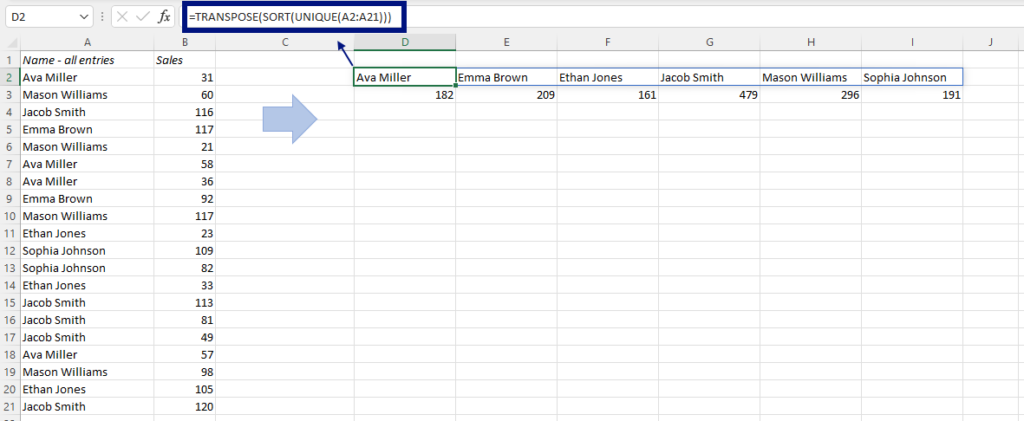Select column C header
The height and width of the screenshot is (421, 1024).
click(285, 43)
